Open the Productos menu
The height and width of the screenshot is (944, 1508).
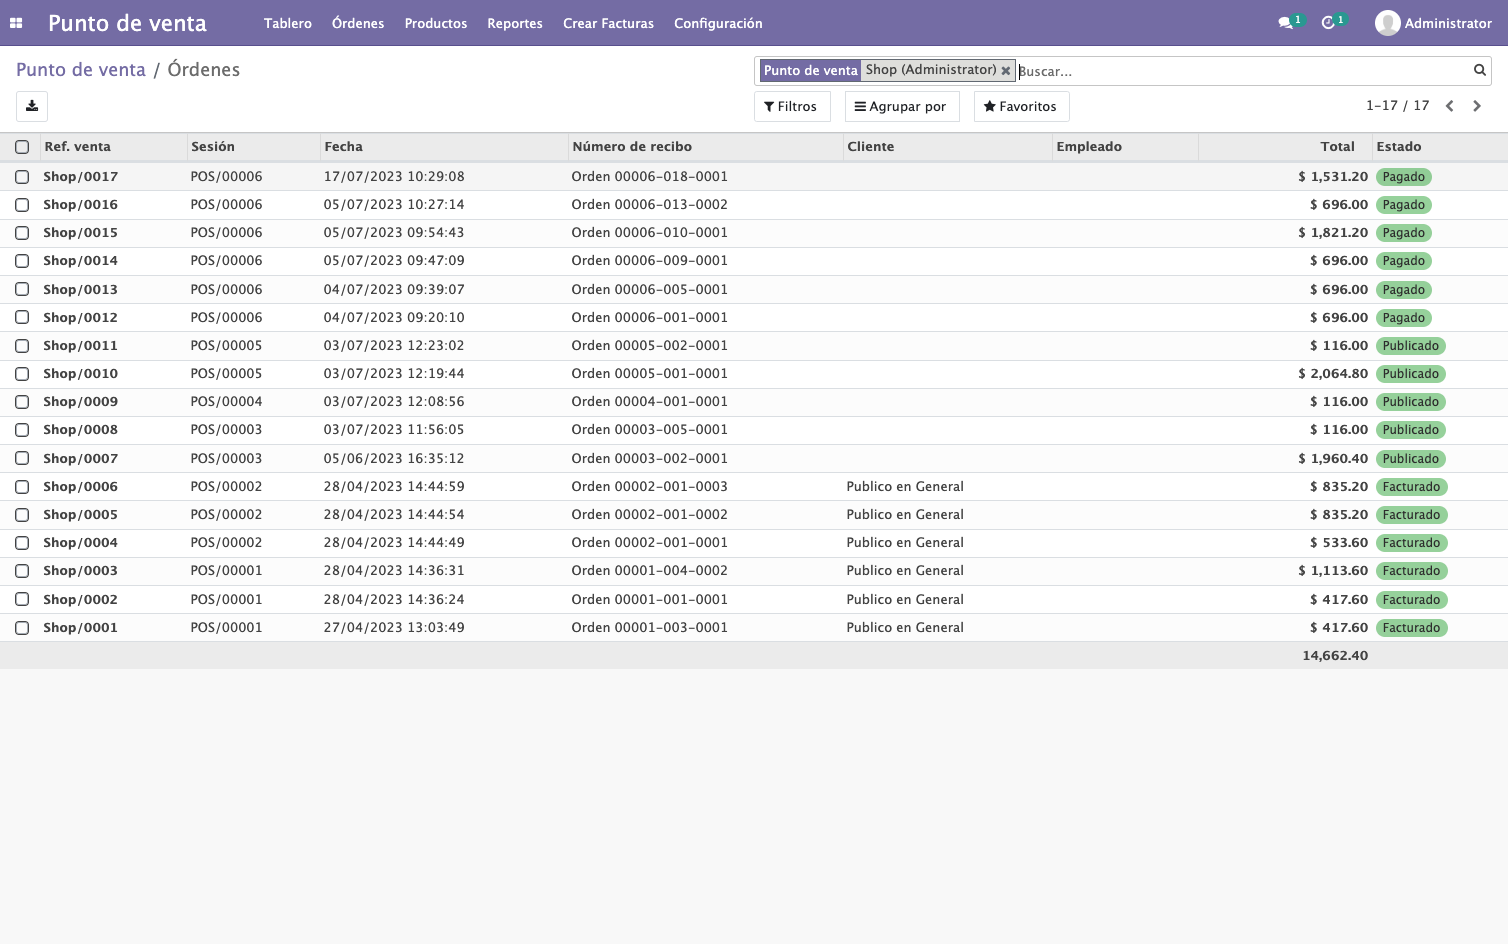[436, 23]
